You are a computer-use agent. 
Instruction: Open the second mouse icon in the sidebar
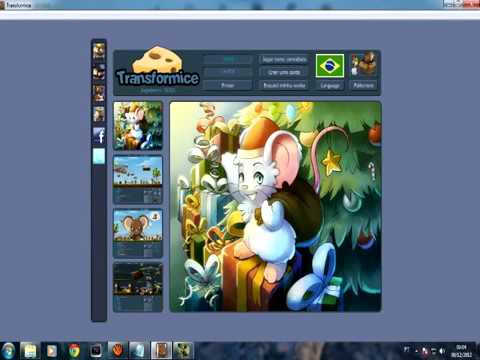[x=99, y=72]
